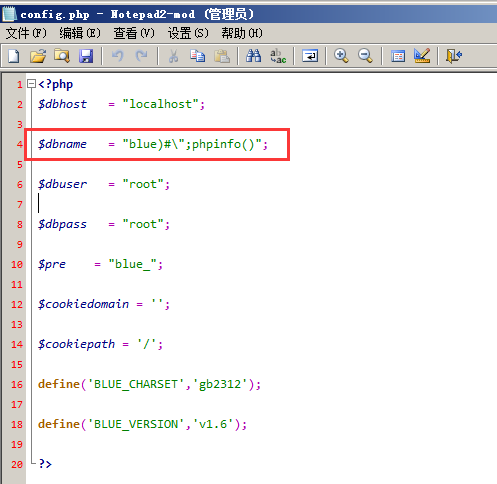This screenshot has width=497, height=484.
Task: Click the Cut scissors icon
Action: point(173,56)
